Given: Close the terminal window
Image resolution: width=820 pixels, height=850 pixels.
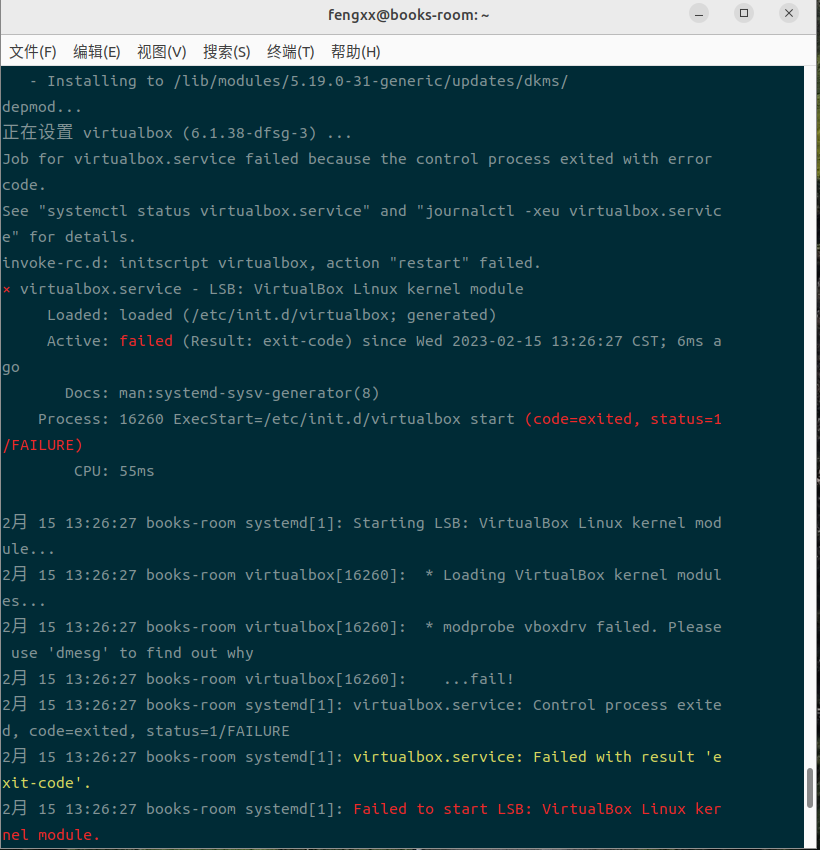Looking at the screenshot, I should coord(789,14).
